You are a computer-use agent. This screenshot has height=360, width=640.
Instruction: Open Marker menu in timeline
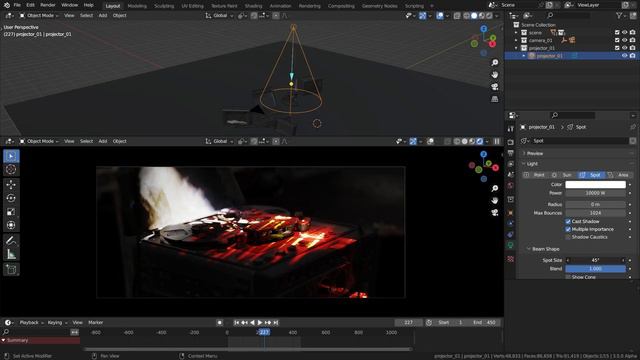pos(96,322)
